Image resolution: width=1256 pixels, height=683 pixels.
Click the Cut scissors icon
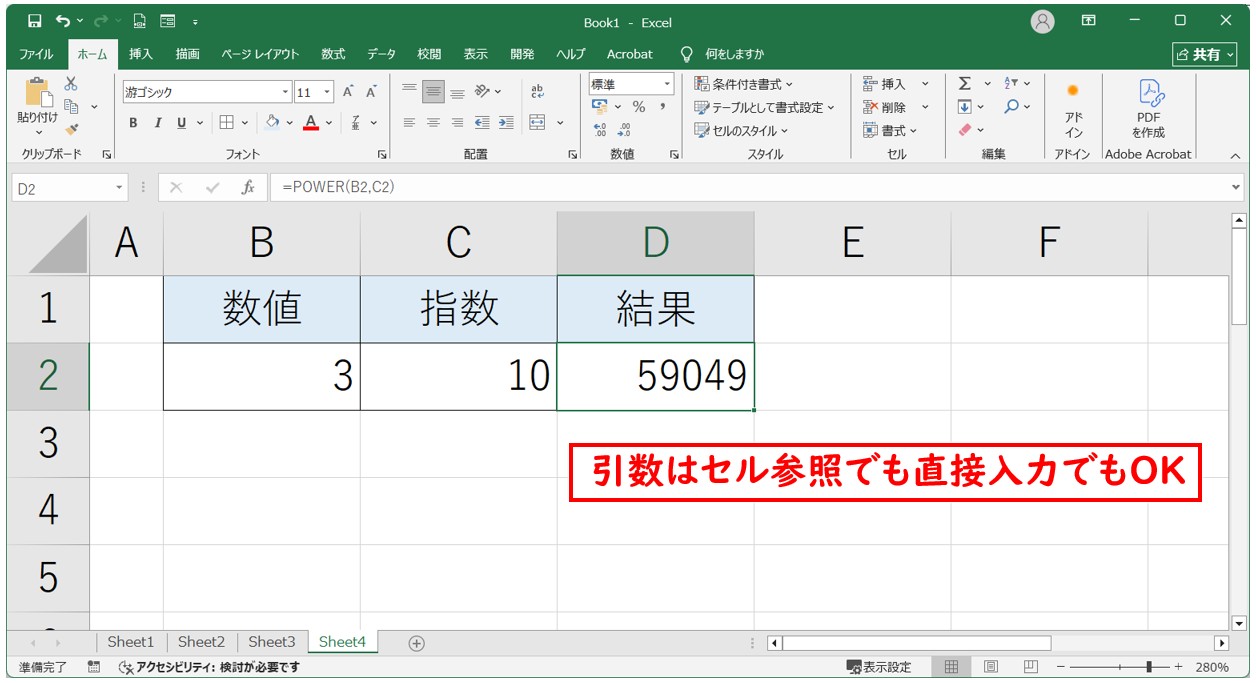[x=71, y=84]
